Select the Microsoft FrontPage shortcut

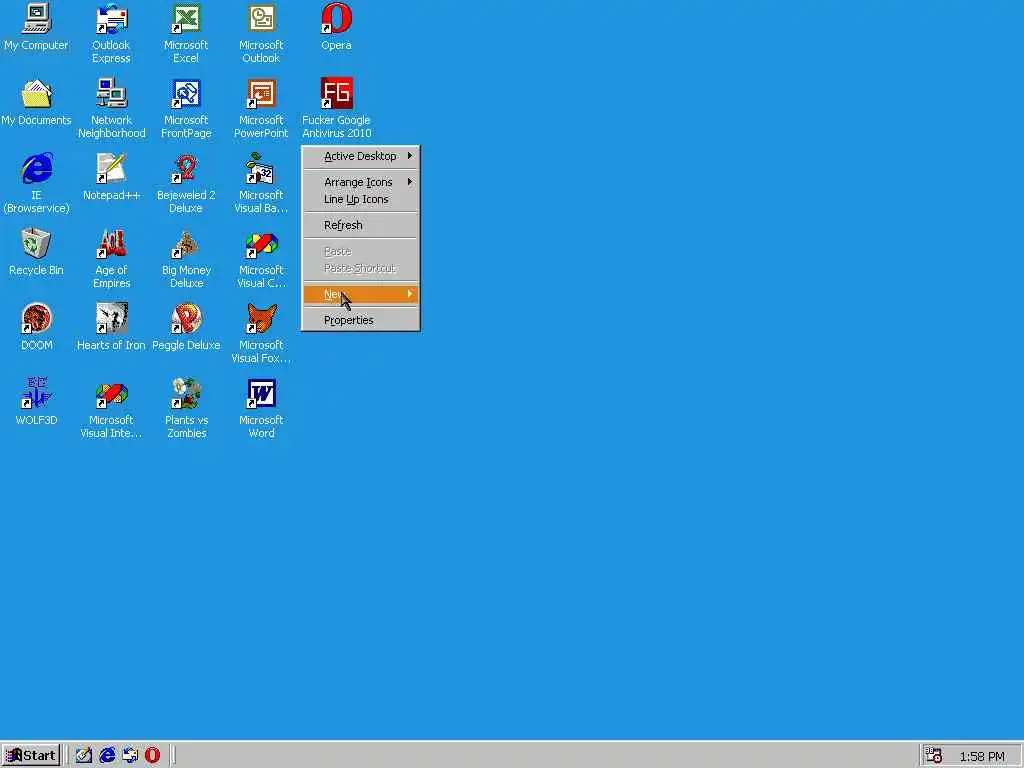pos(186,108)
